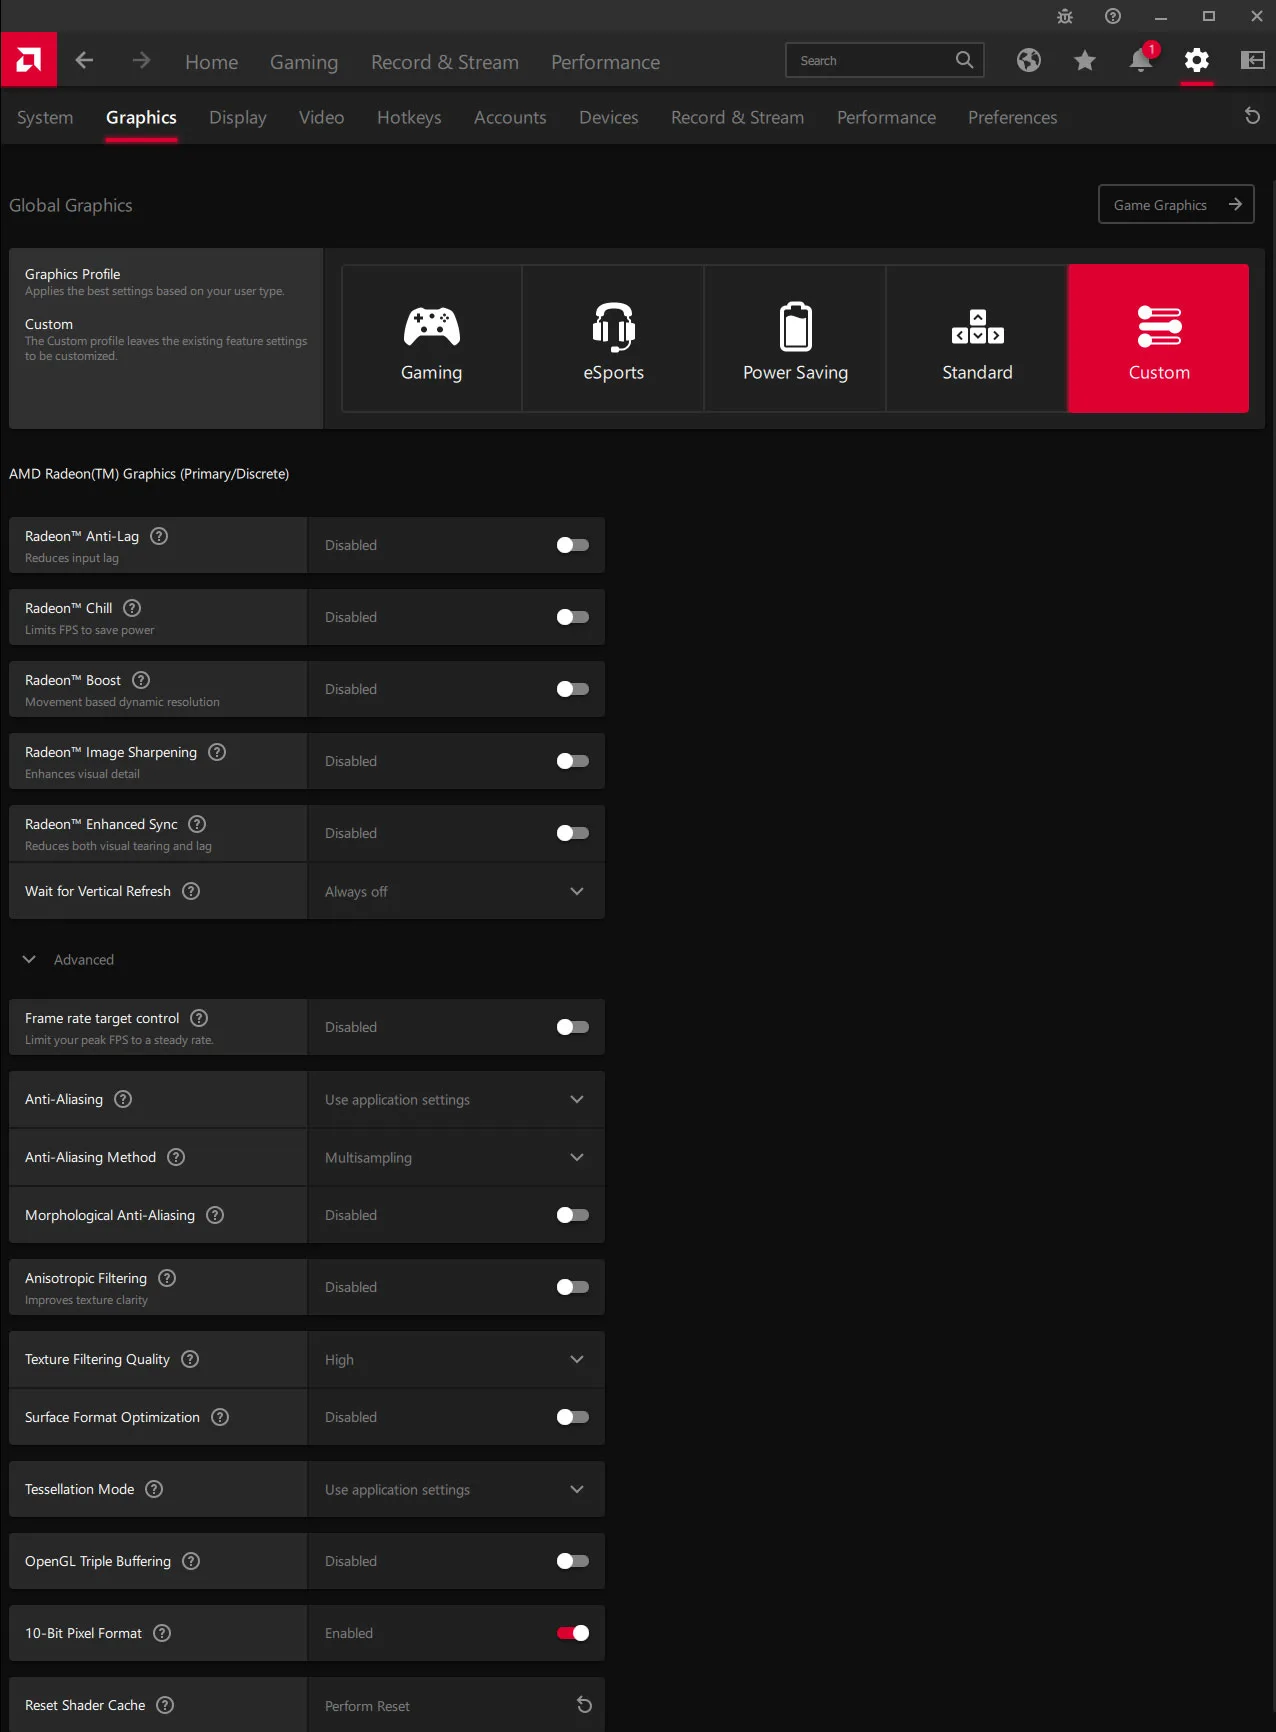Image resolution: width=1276 pixels, height=1732 pixels.
Task: Enable Radeon Boost toggle
Action: pos(573,689)
